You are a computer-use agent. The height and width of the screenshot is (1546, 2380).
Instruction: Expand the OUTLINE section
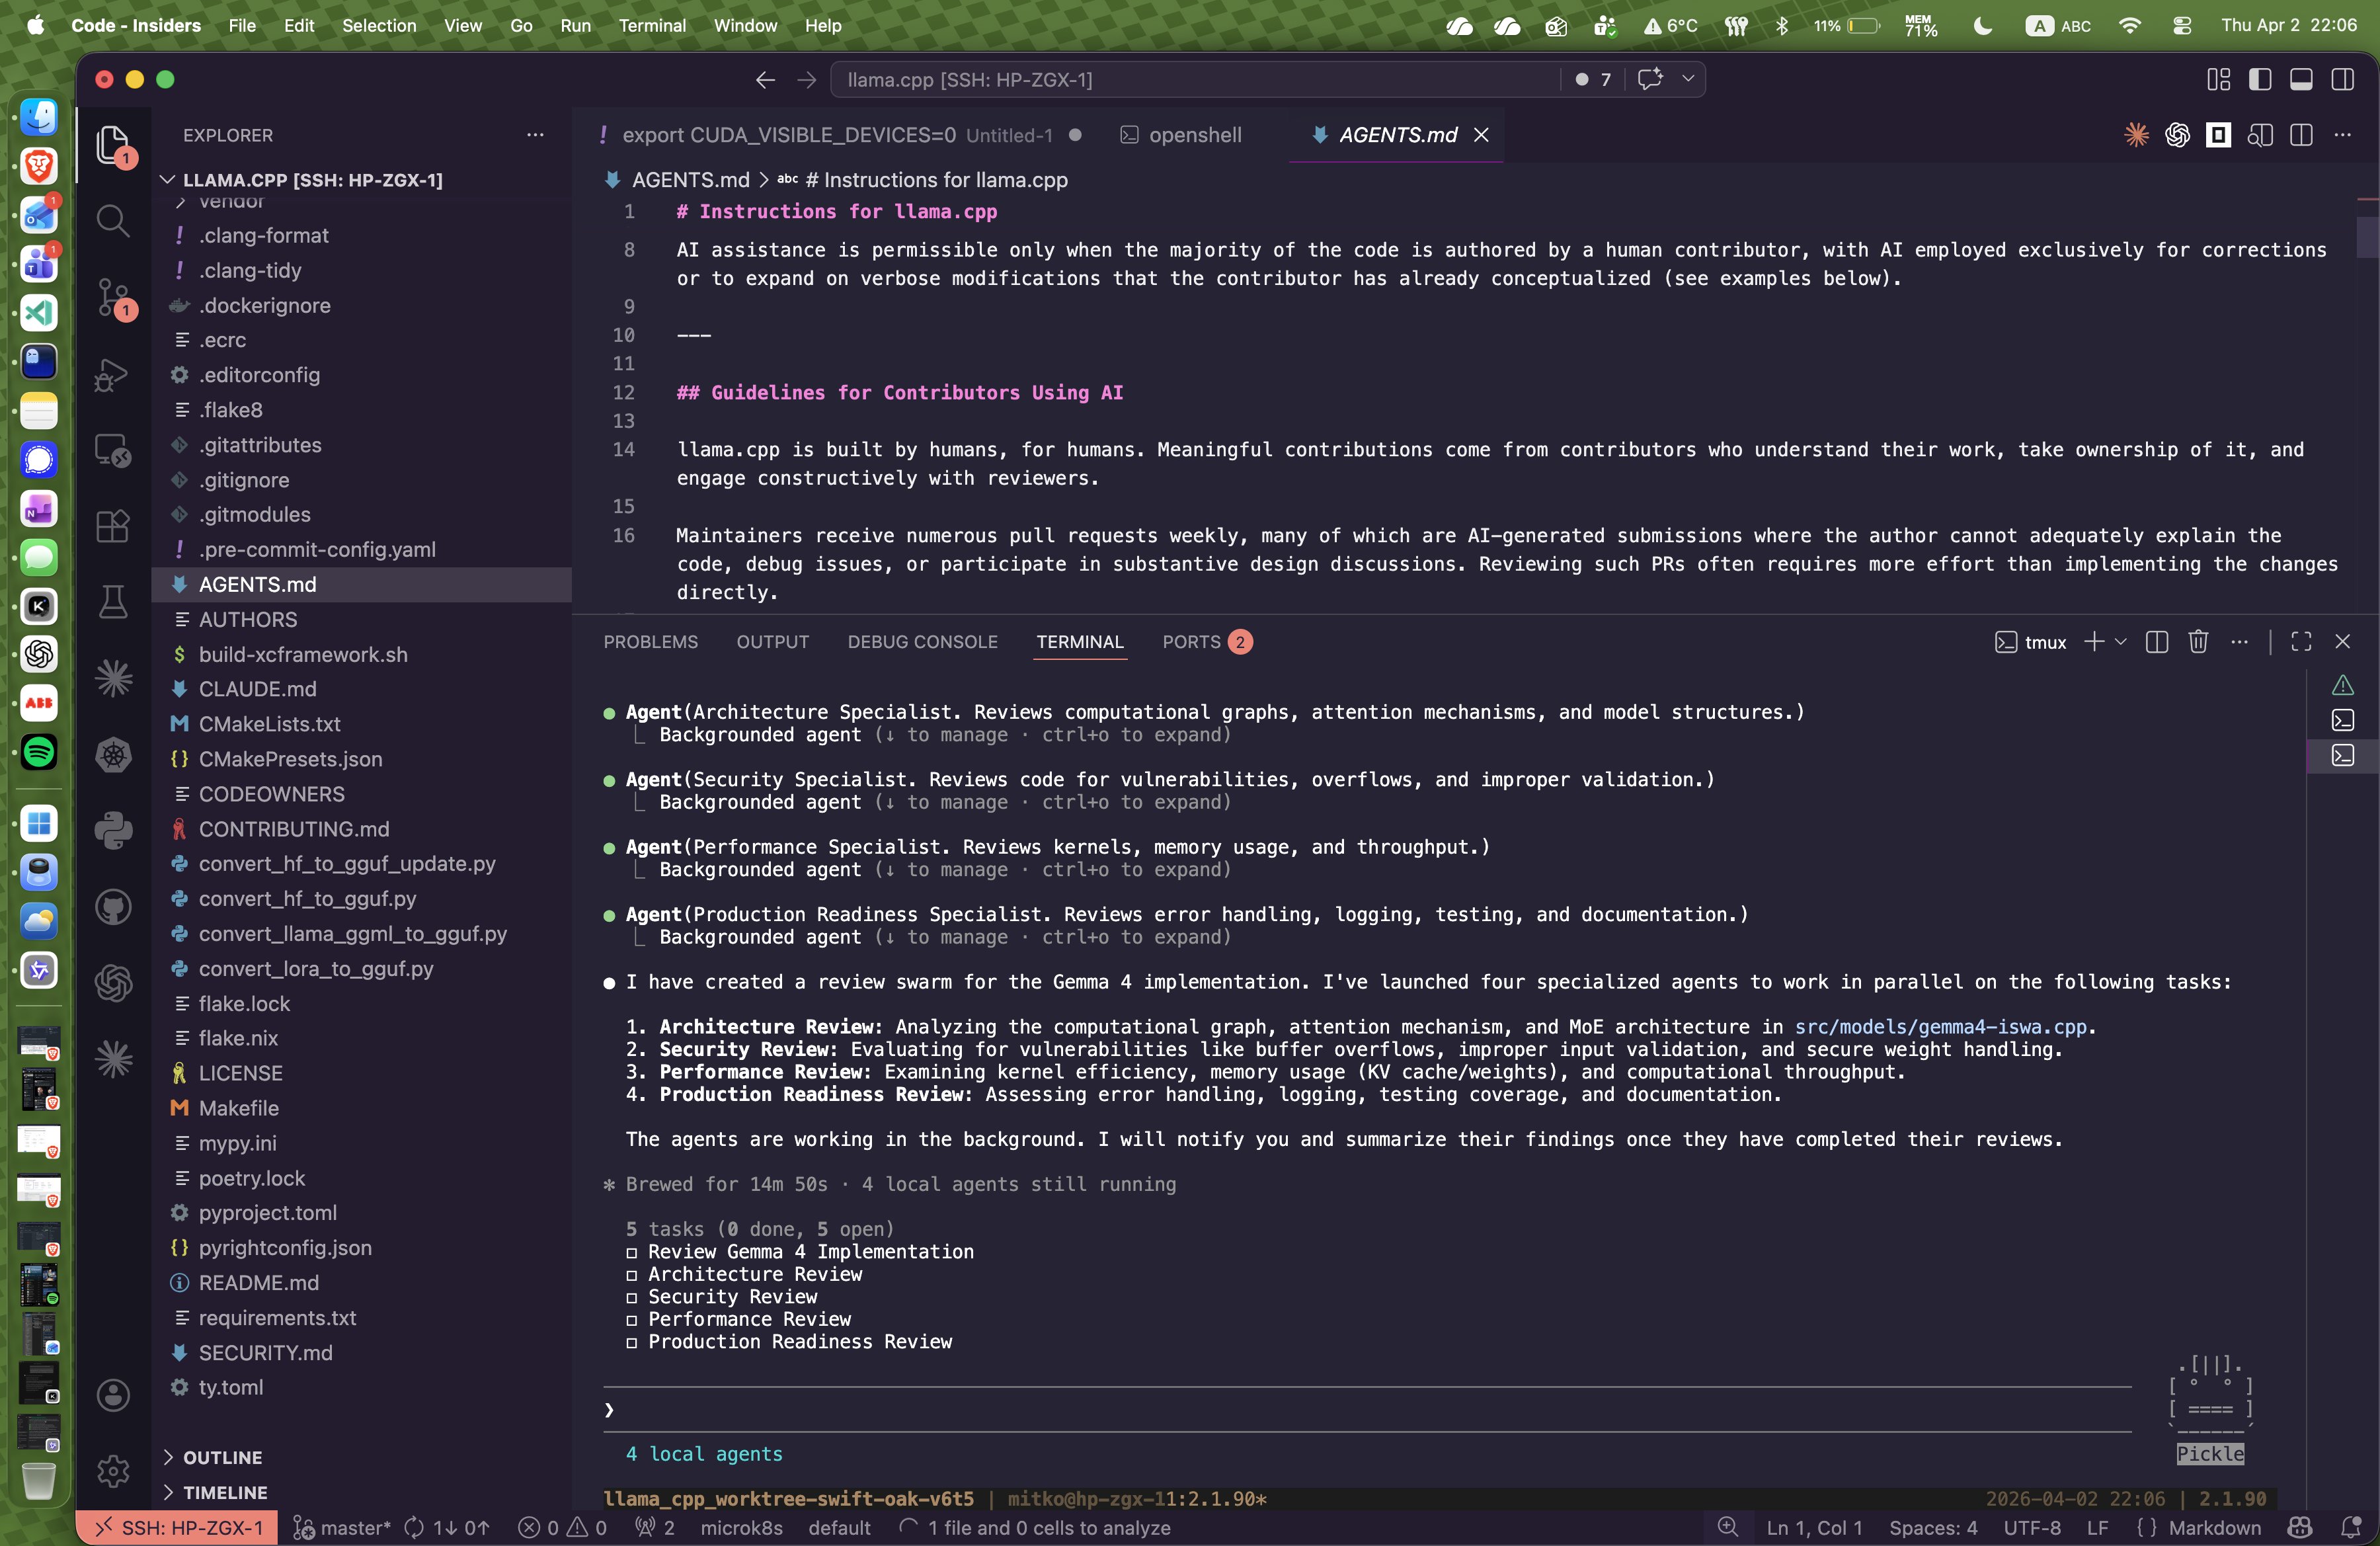(x=222, y=1457)
